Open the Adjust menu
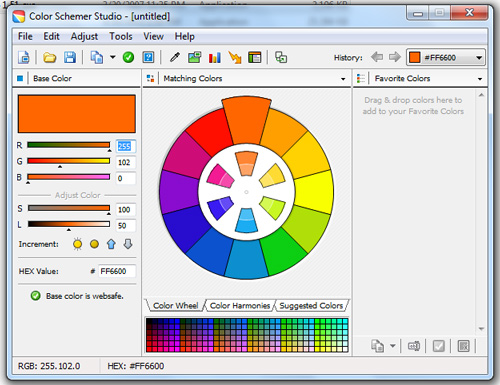This screenshot has height=385, width=500. (84, 36)
